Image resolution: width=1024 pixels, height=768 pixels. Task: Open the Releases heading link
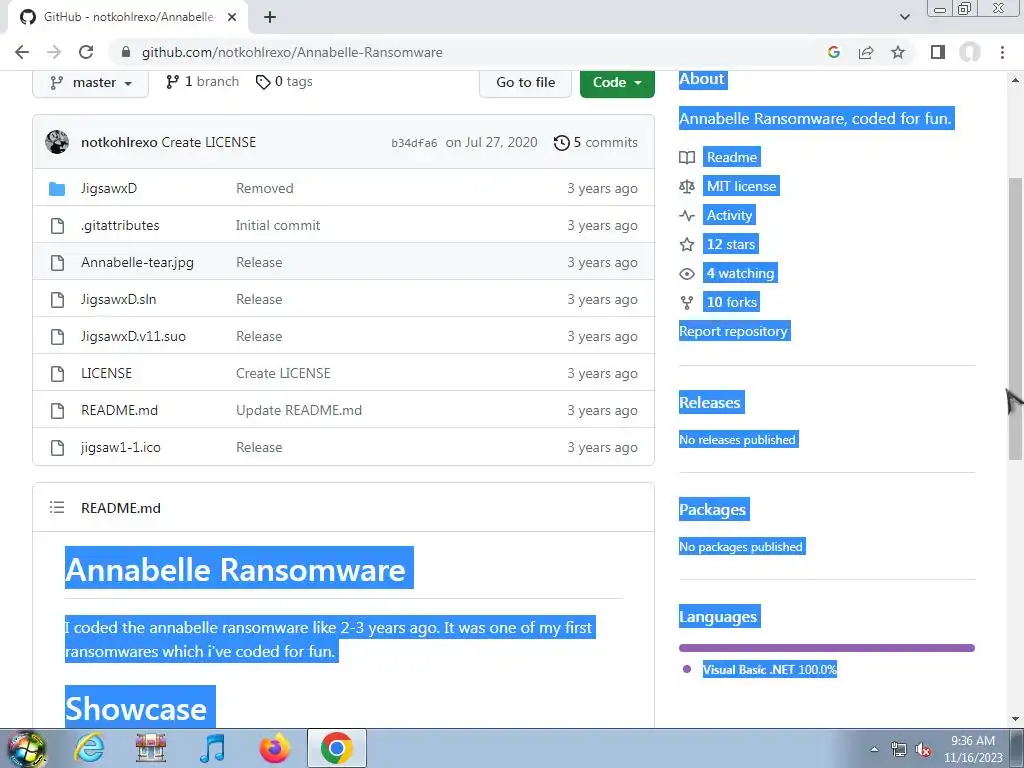coord(711,402)
